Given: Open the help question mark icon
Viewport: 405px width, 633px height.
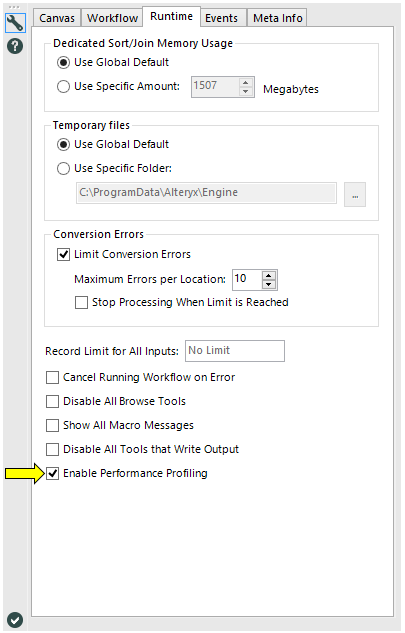Looking at the screenshot, I should [15, 46].
